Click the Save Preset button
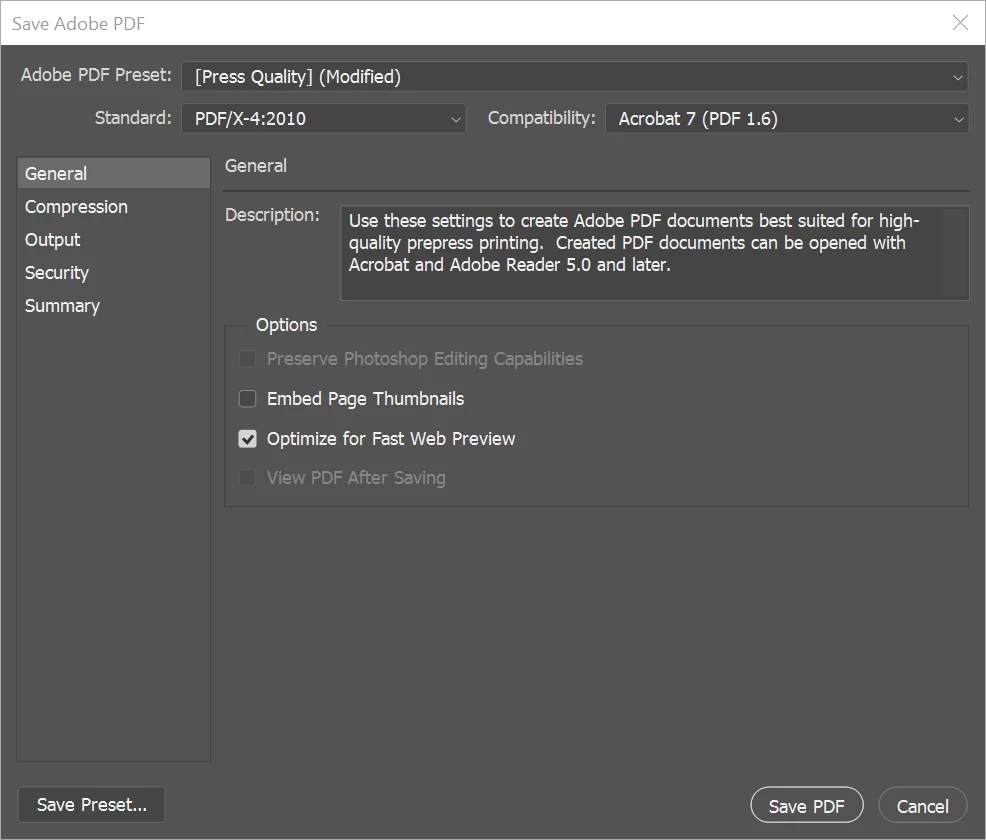The height and width of the screenshot is (840, 986). point(91,805)
